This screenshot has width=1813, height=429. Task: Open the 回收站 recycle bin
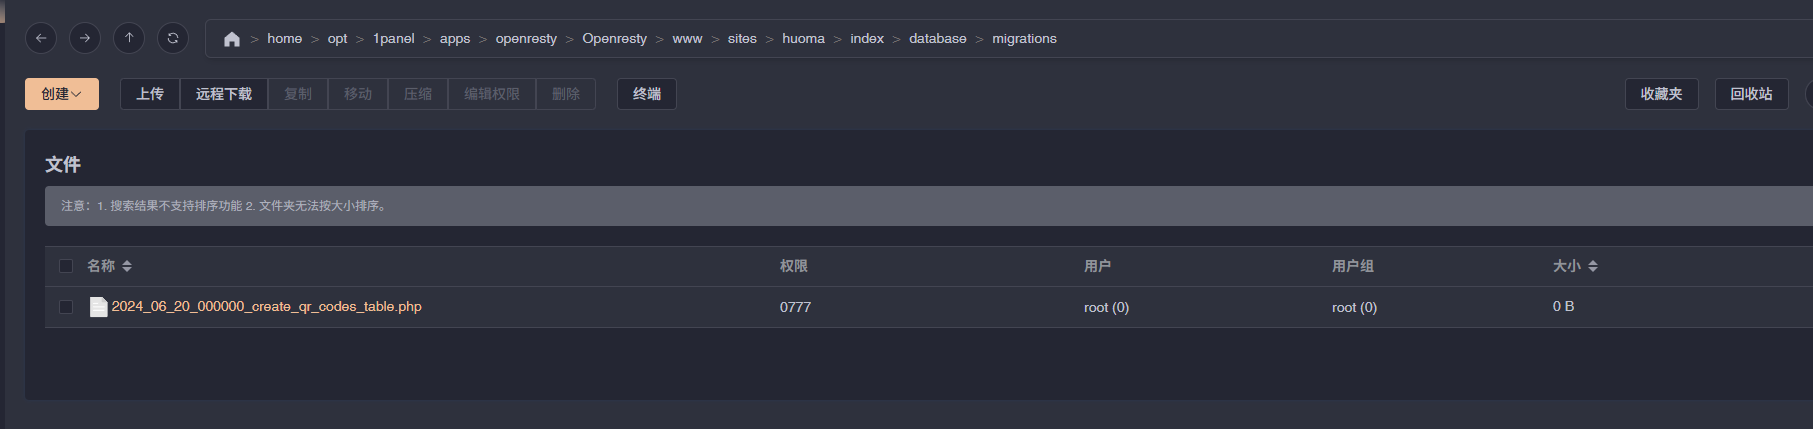pyautogui.click(x=1752, y=94)
